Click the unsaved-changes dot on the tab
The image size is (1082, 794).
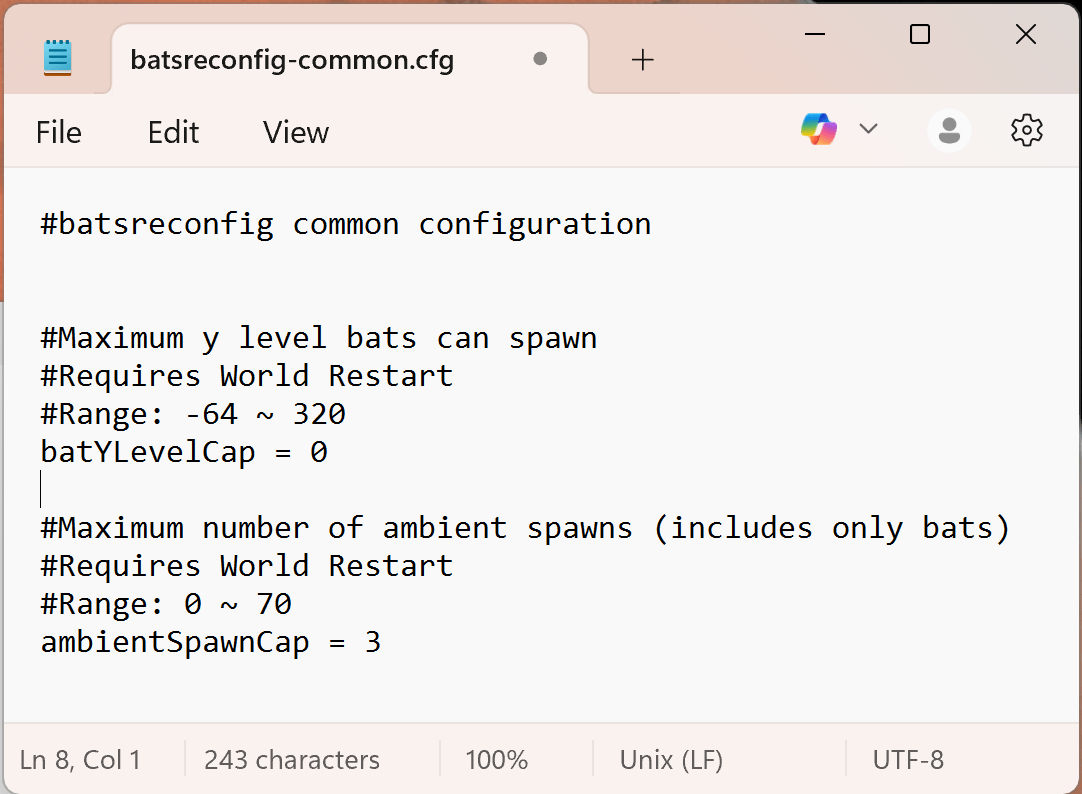540,59
